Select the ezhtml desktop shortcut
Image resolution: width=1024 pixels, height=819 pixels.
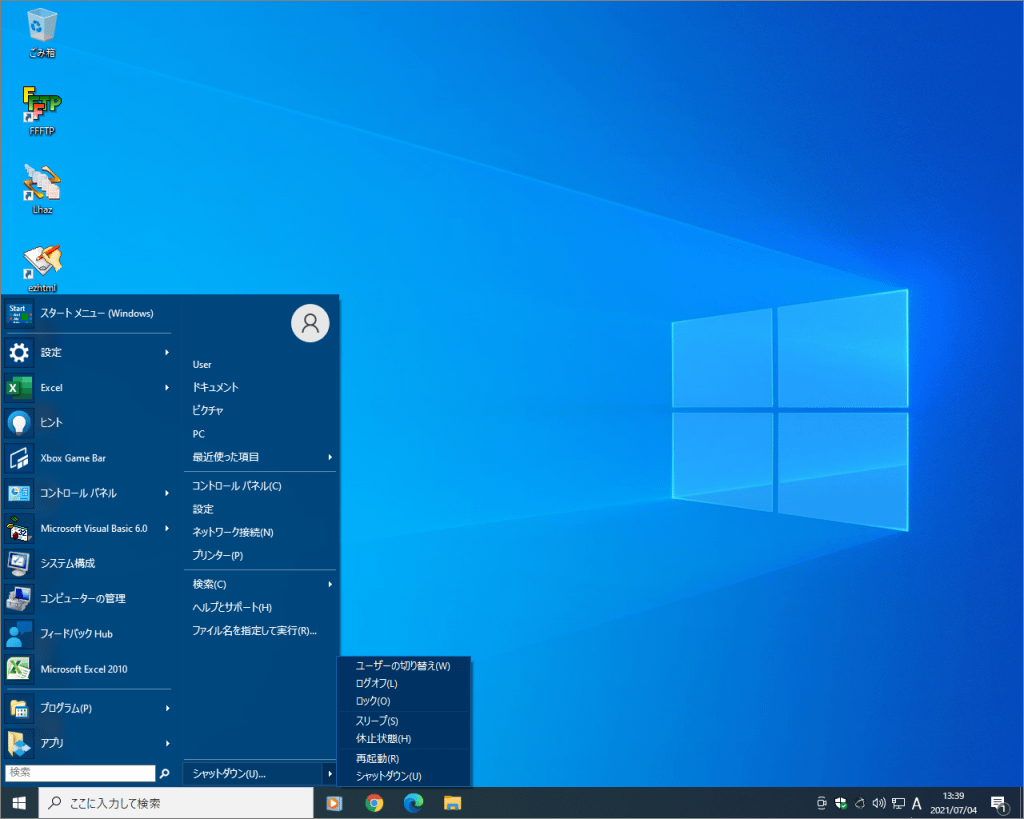42,268
